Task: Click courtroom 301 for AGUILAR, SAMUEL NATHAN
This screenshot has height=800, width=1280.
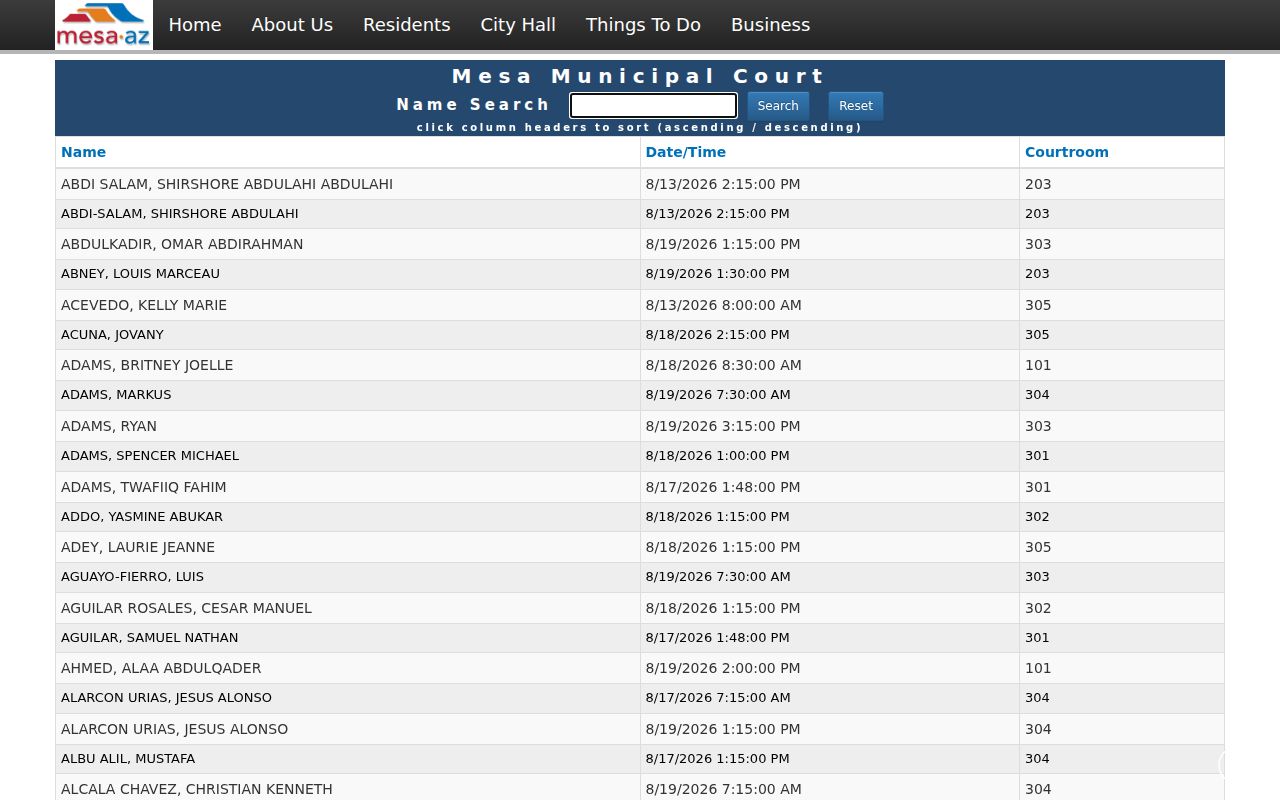Action: click(1037, 638)
